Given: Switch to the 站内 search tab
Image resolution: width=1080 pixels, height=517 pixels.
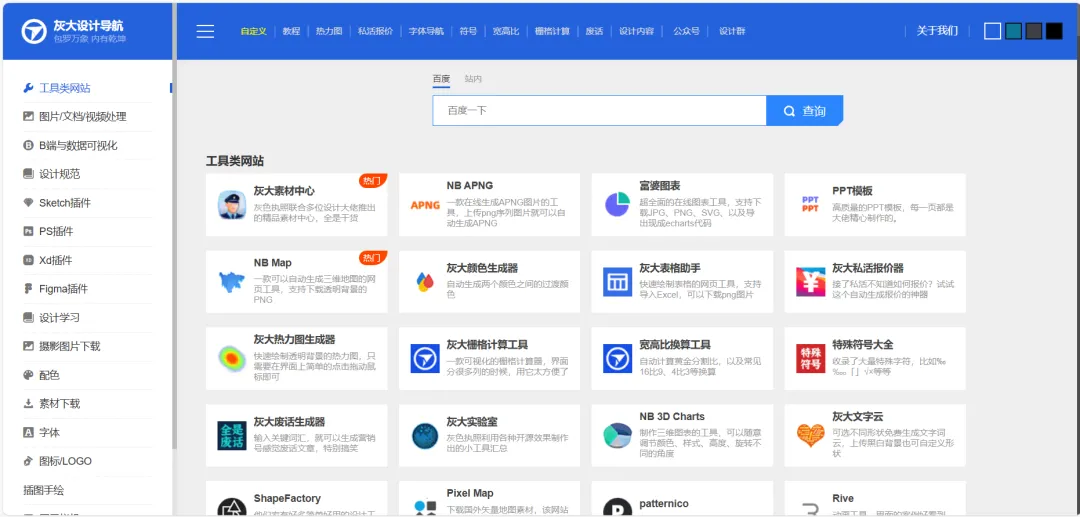Looking at the screenshot, I should [473, 79].
